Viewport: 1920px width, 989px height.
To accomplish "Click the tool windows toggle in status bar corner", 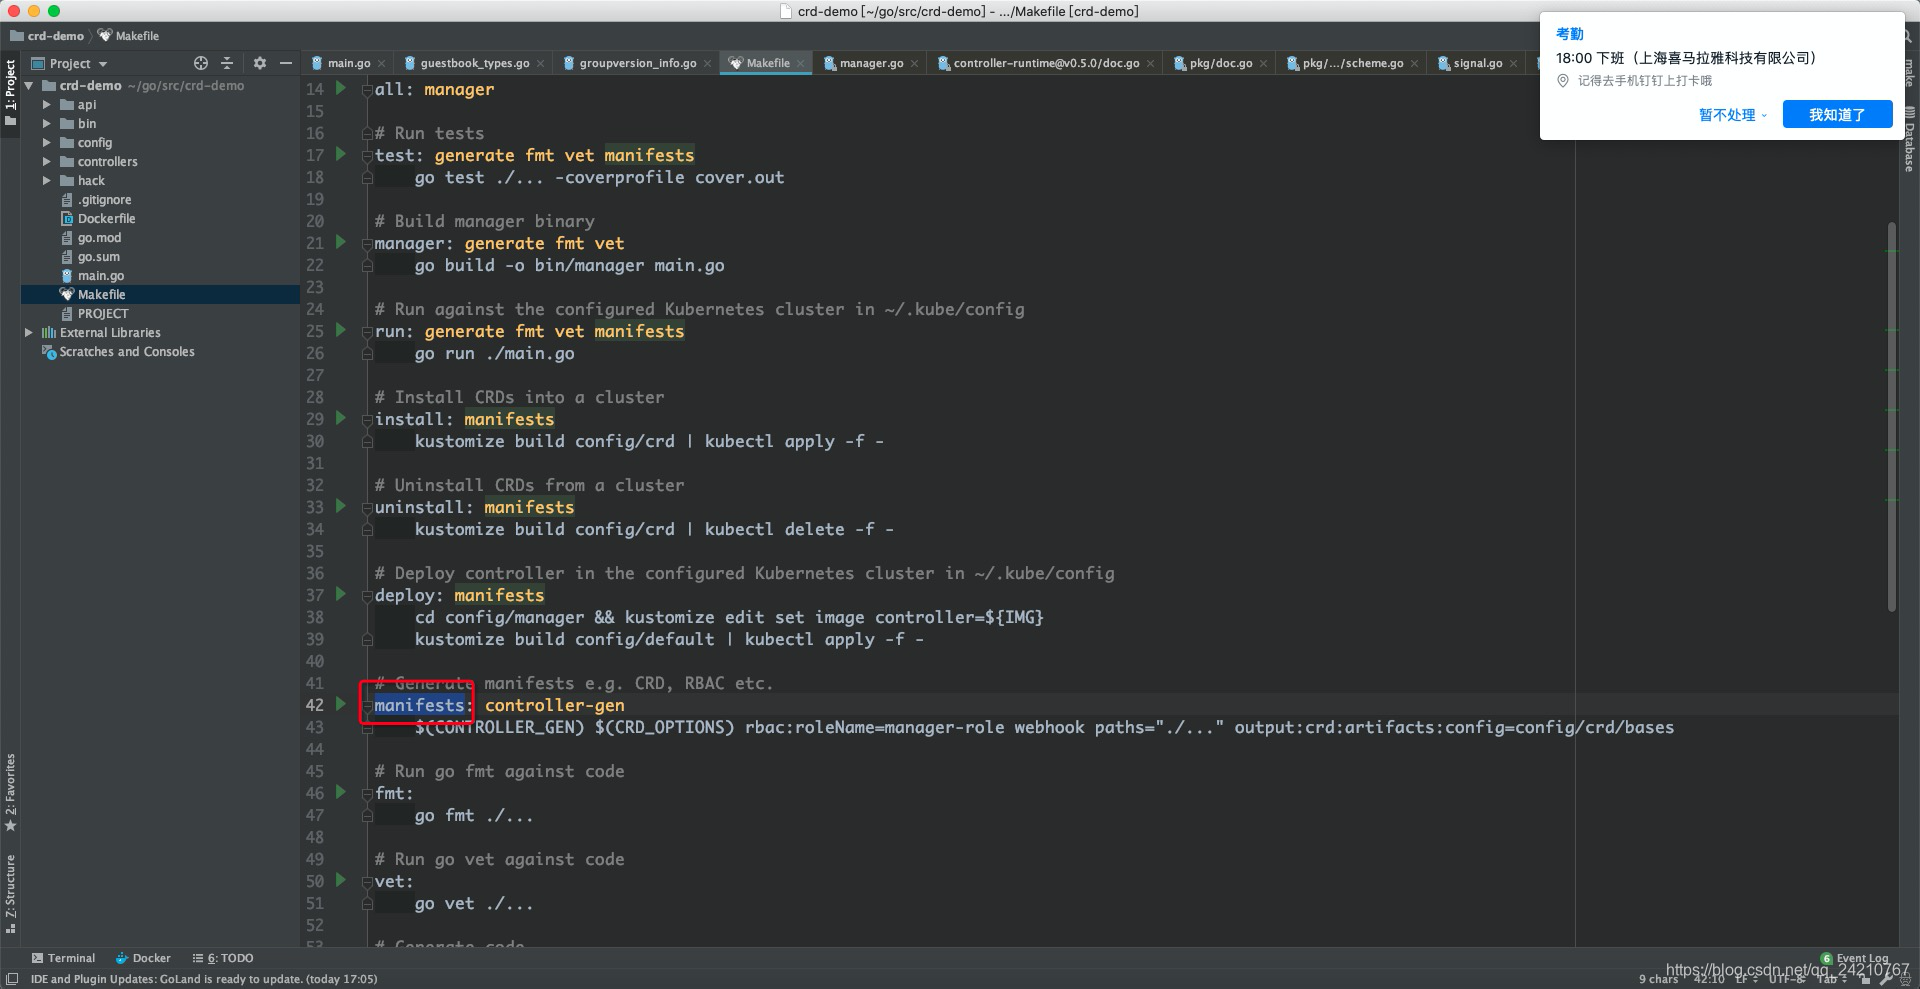I will pyautogui.click(x=11, y=979).
